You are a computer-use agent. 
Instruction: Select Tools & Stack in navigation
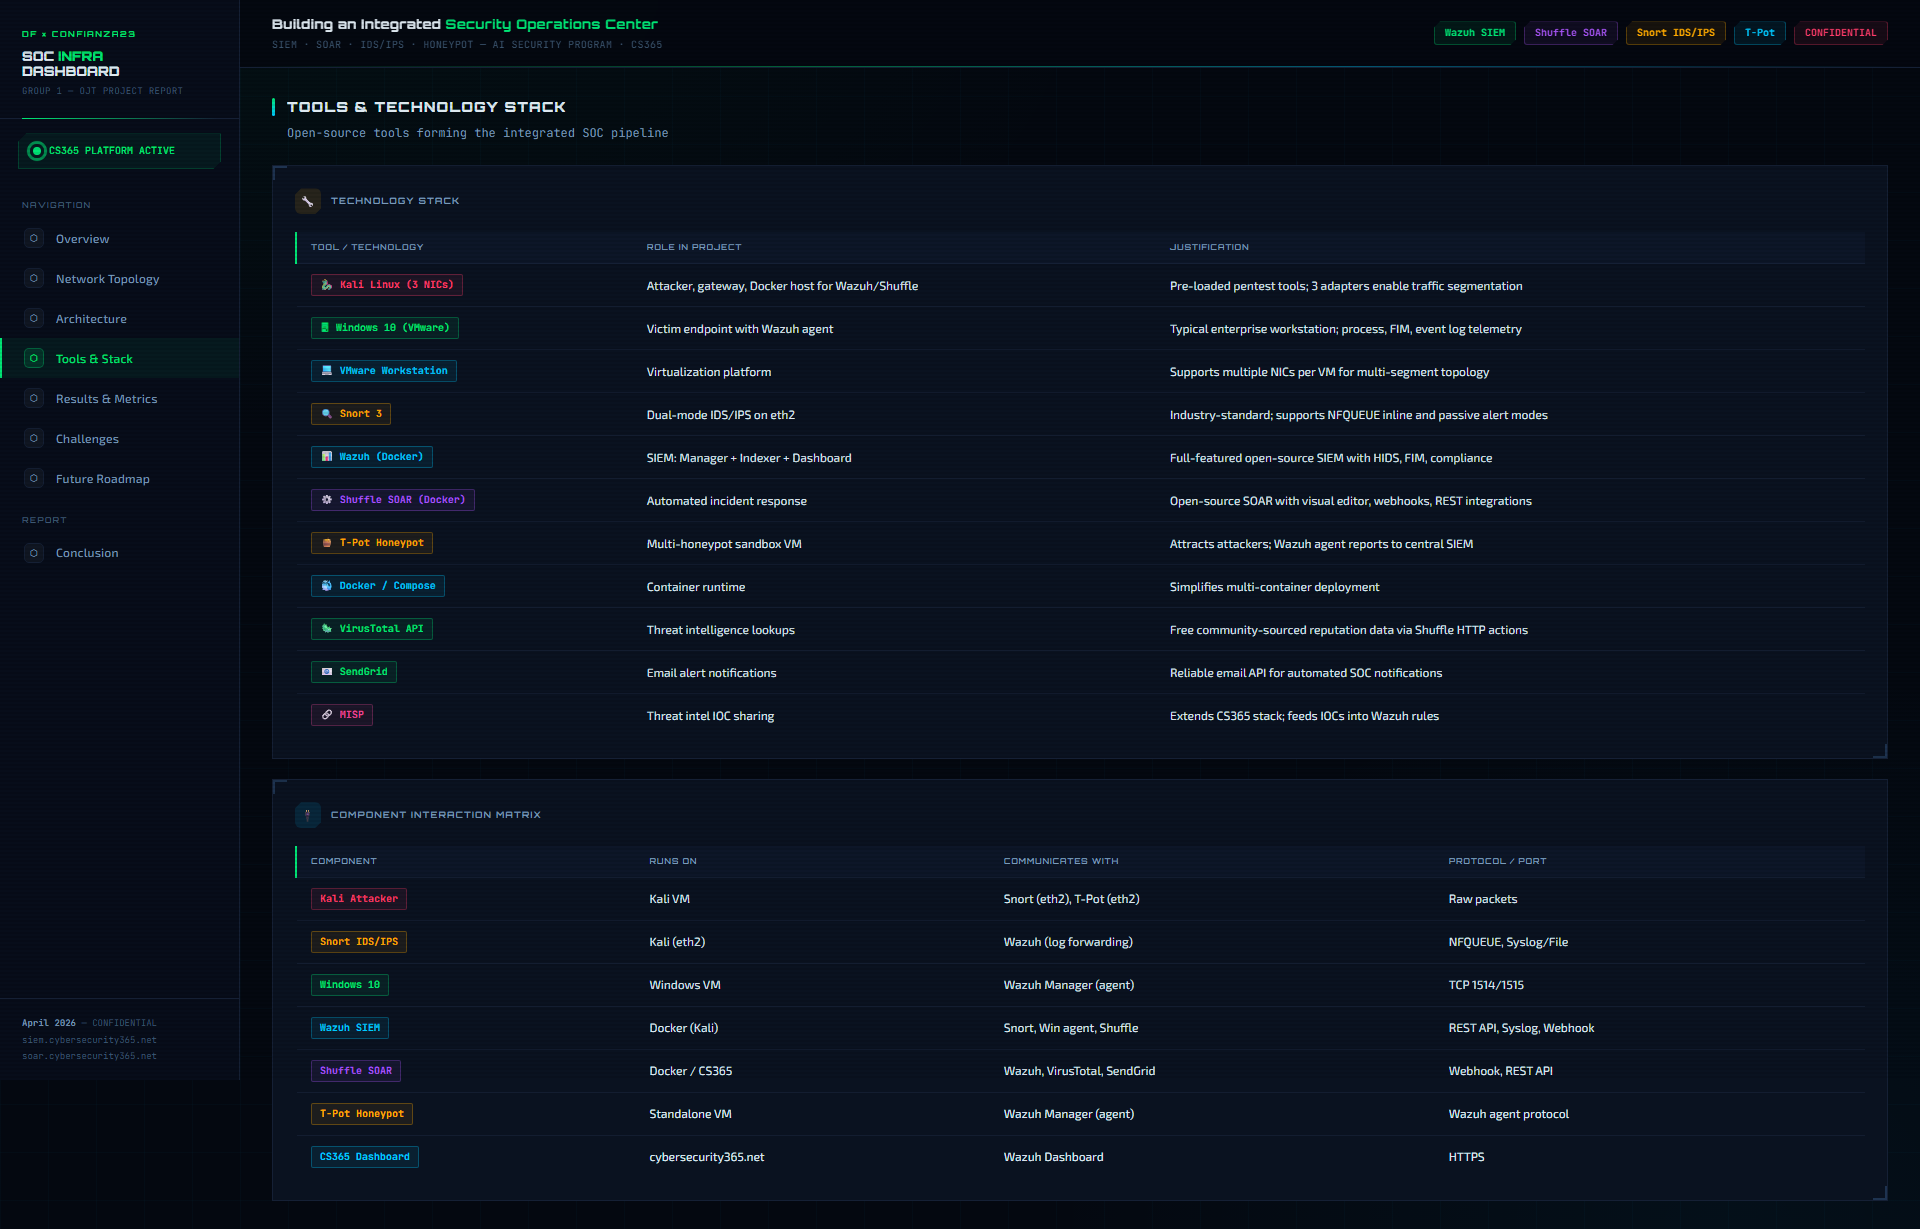pyautogui.click(x=120, y=359)
